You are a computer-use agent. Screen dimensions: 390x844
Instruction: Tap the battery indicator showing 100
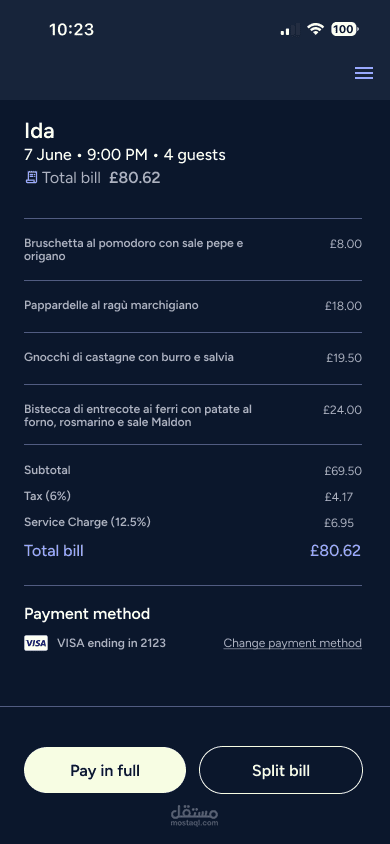[x=344, y=29]
